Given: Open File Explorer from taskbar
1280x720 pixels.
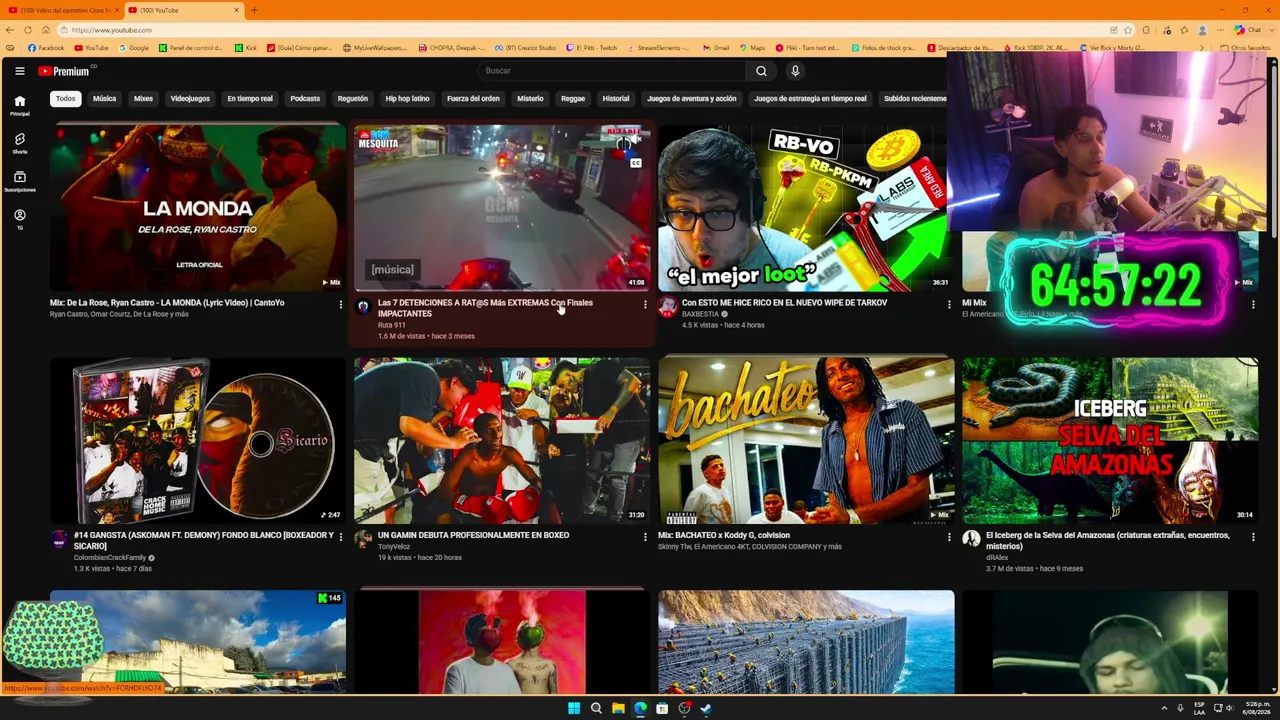Looking at the screenshot, I should (x=618, y=708).
